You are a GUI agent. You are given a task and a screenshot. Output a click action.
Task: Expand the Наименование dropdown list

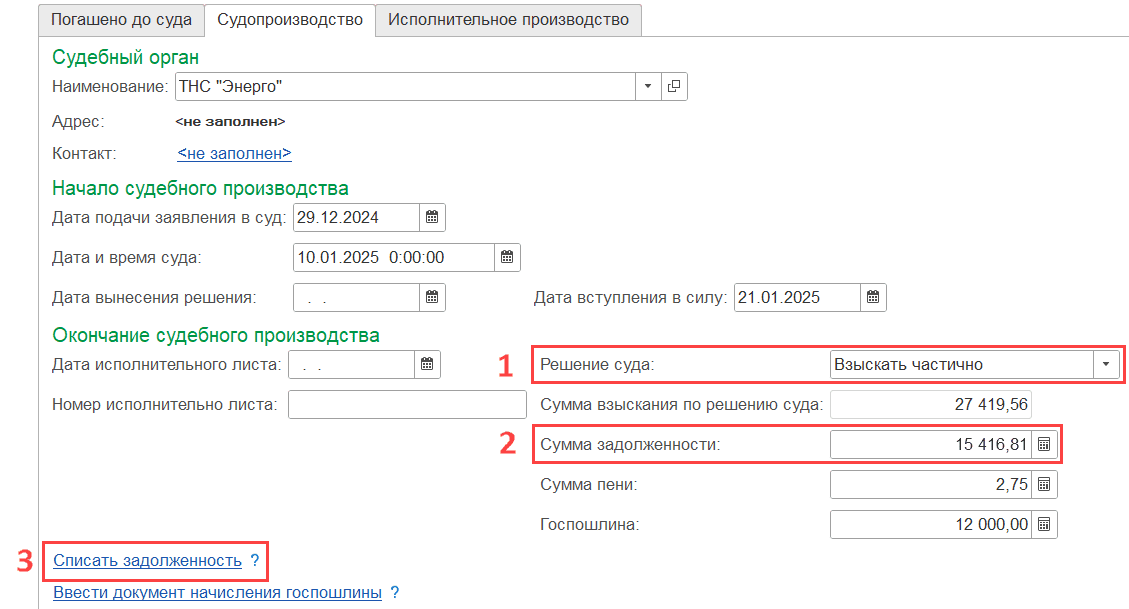pos(648,87)
